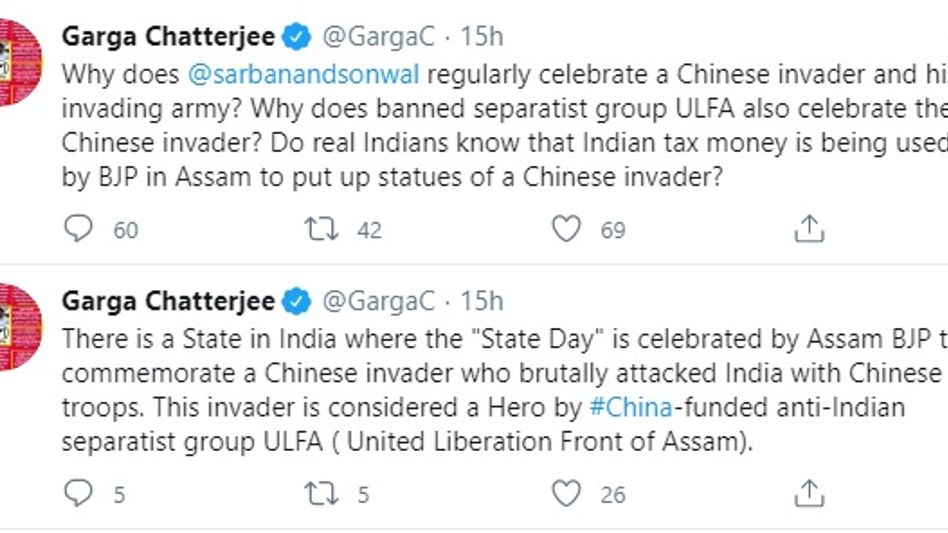Image resolution: width=948 pixels, height=533 pixels.
Task: Share the first tweet about Chinese invader statues
Action: pos(807,230)
